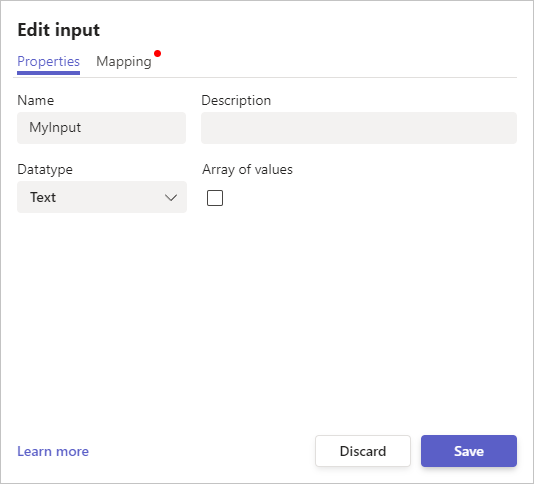
Task: Enable the Array of values checkbox
Action: 215,198
